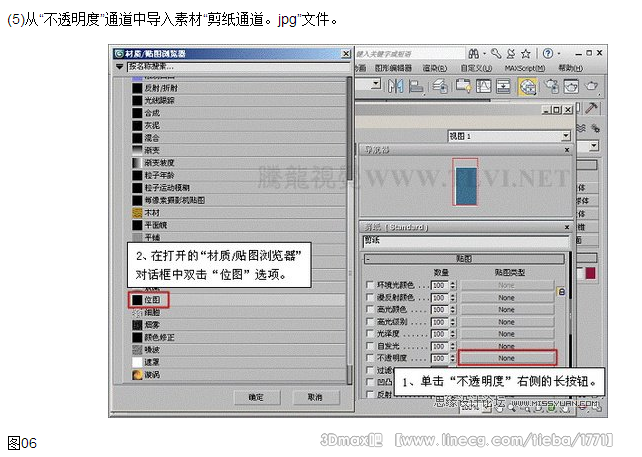Open the hammer Utilities panel tab
Viewport: 642px width, 457px height.
[x=591, y=108]
